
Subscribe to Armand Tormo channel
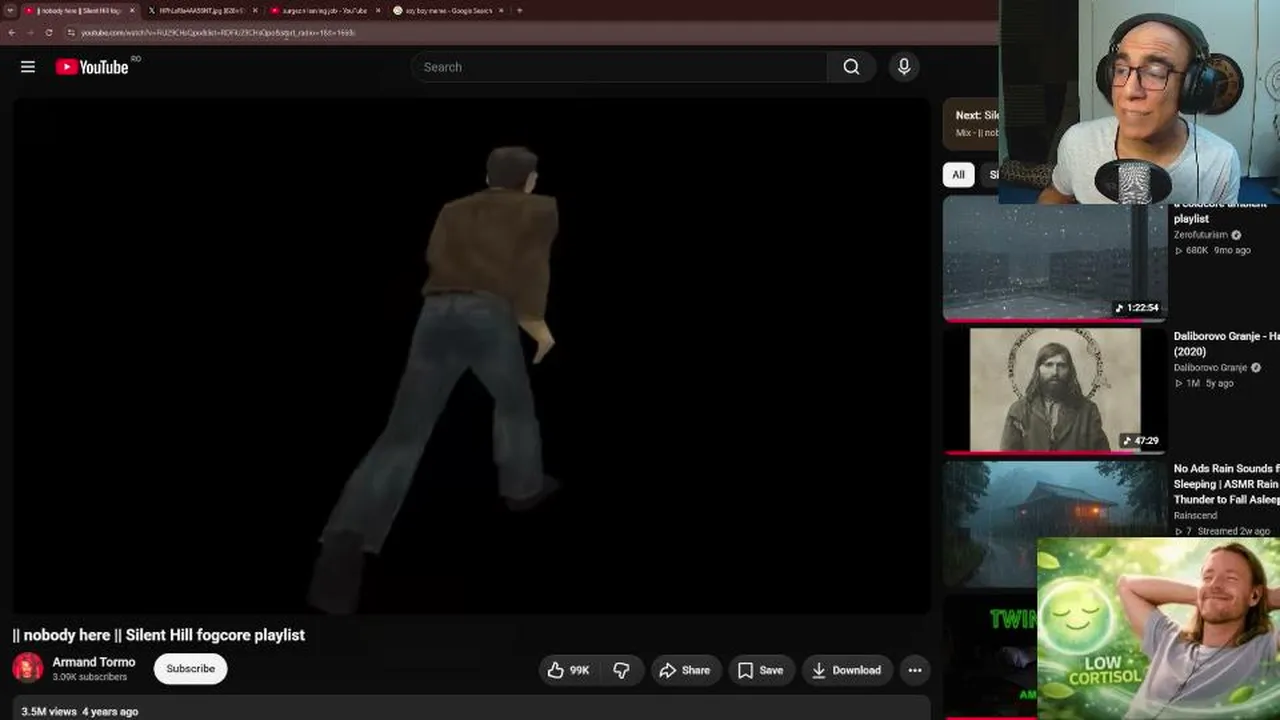click(190, 669)
